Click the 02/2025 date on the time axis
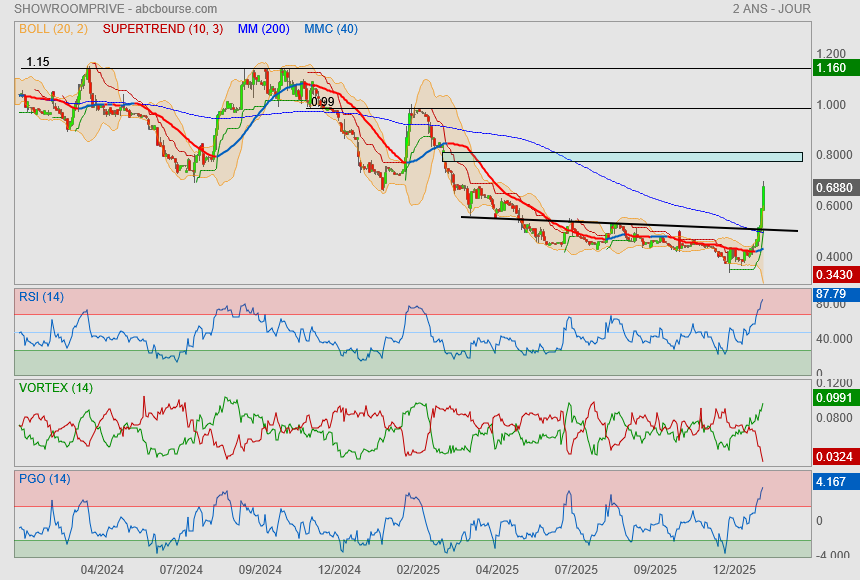 pos(419,569)
